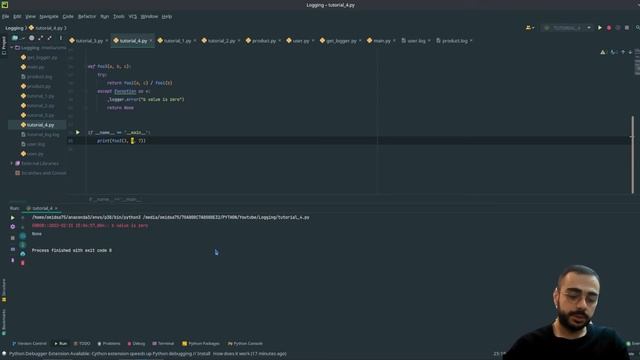
Task: Open the Refactor menu
Action: click(87, 16)
